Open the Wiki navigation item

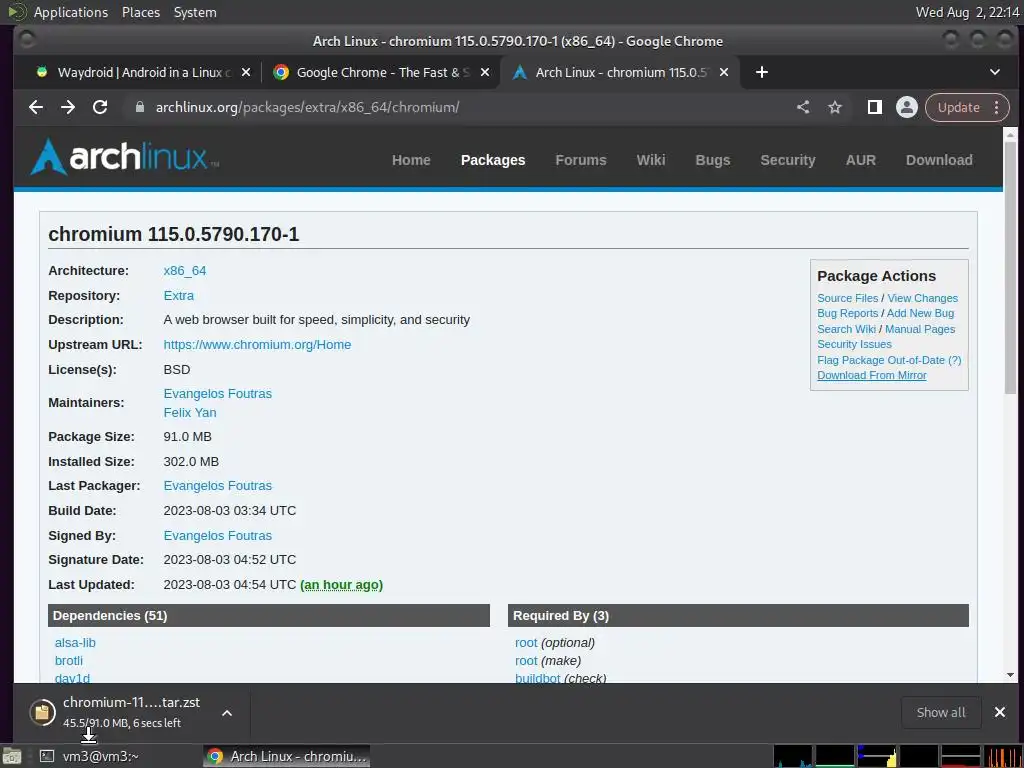pyautogui.click(x=650, y=160)
